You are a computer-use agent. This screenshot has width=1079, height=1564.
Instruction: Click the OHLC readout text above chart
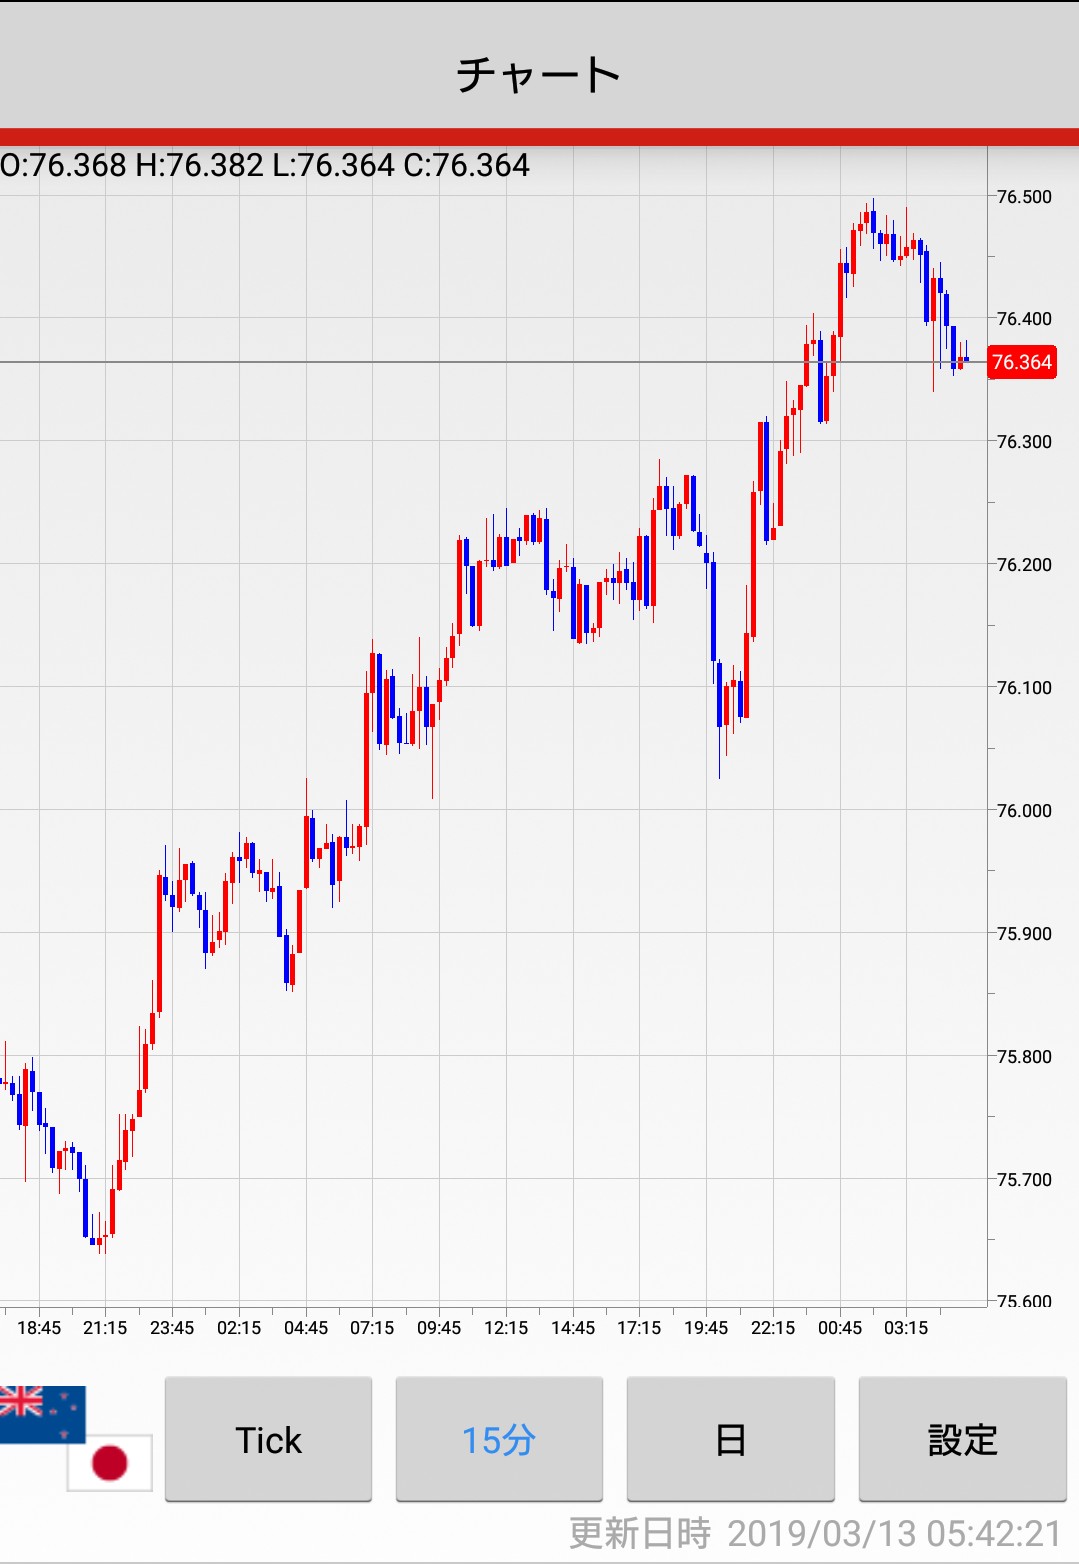(x=265, y=165)
